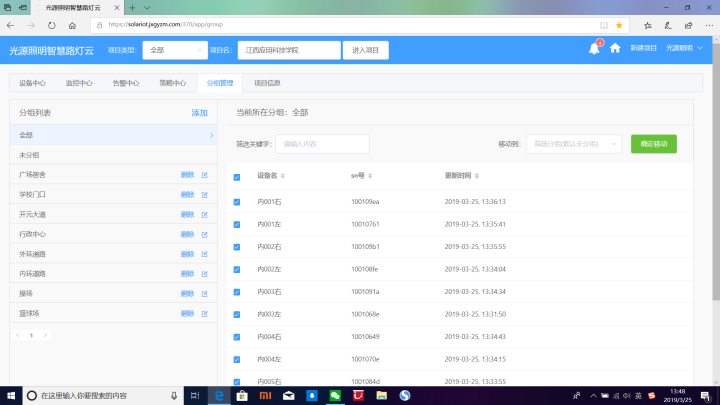Open the 项目类型 dropdown showing 全部
Image resolution: width=720 pixels, height=405 pixels.
[x=175, y=50]
